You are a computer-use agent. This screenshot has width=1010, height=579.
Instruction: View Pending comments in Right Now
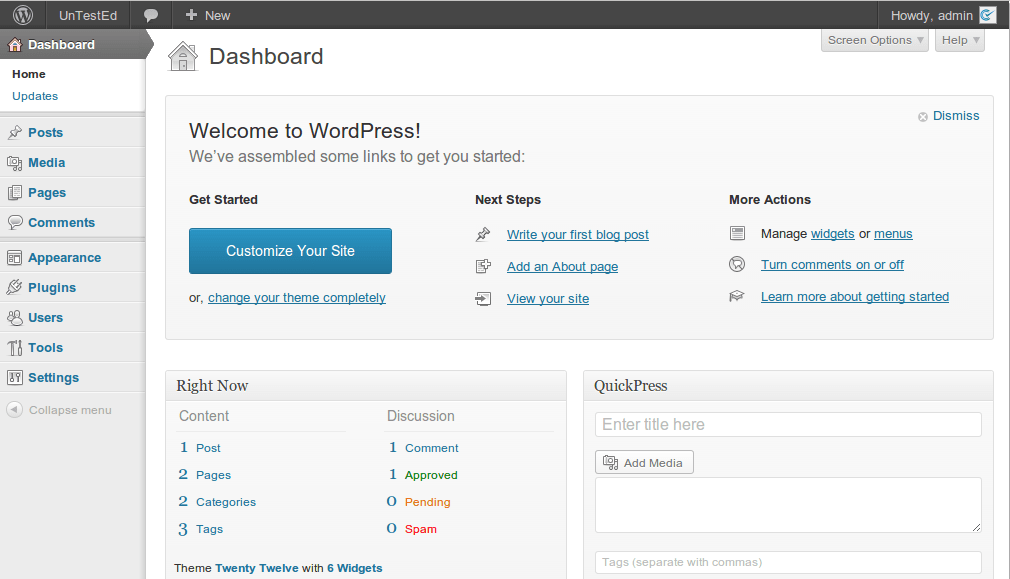pos(428,502)
